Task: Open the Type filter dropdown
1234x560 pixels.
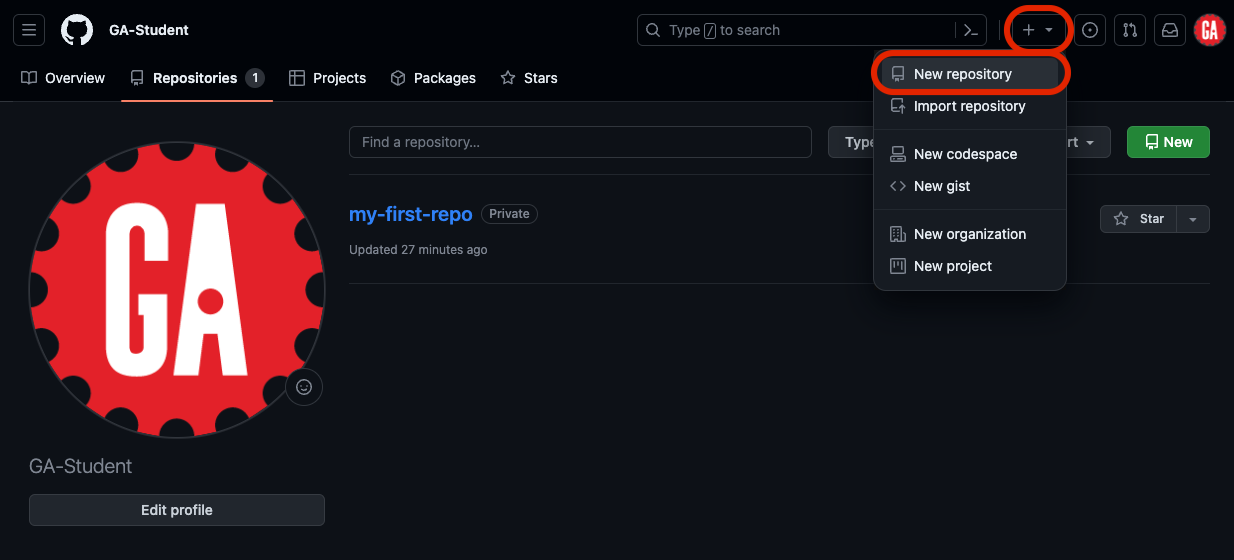Action: pyautogui.click(x=851, y=142)
